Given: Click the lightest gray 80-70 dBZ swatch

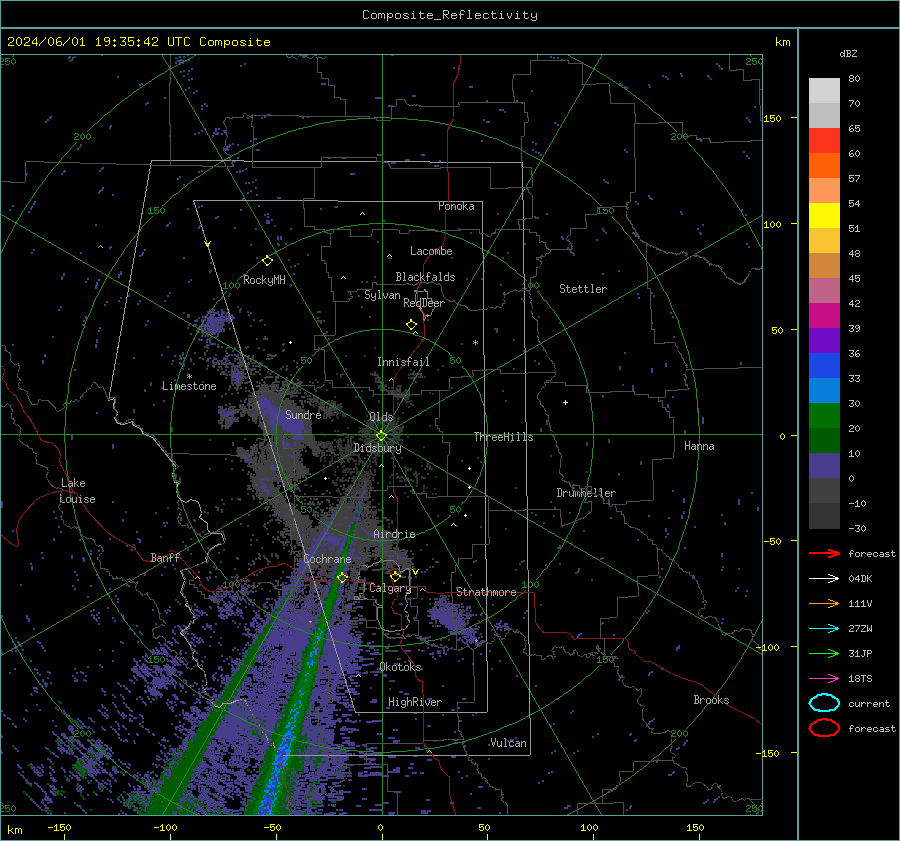Looking at the screenshot, I should point(824,91).
